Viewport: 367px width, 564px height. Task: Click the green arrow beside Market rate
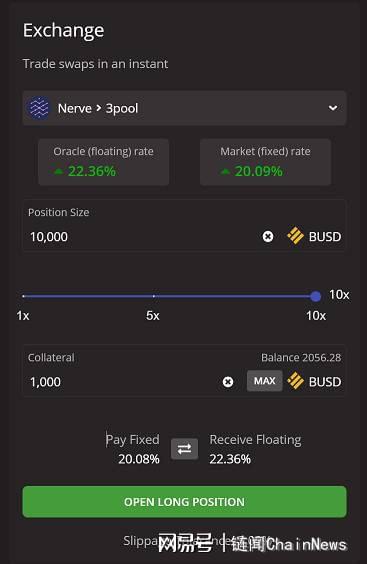pos(225,172)
